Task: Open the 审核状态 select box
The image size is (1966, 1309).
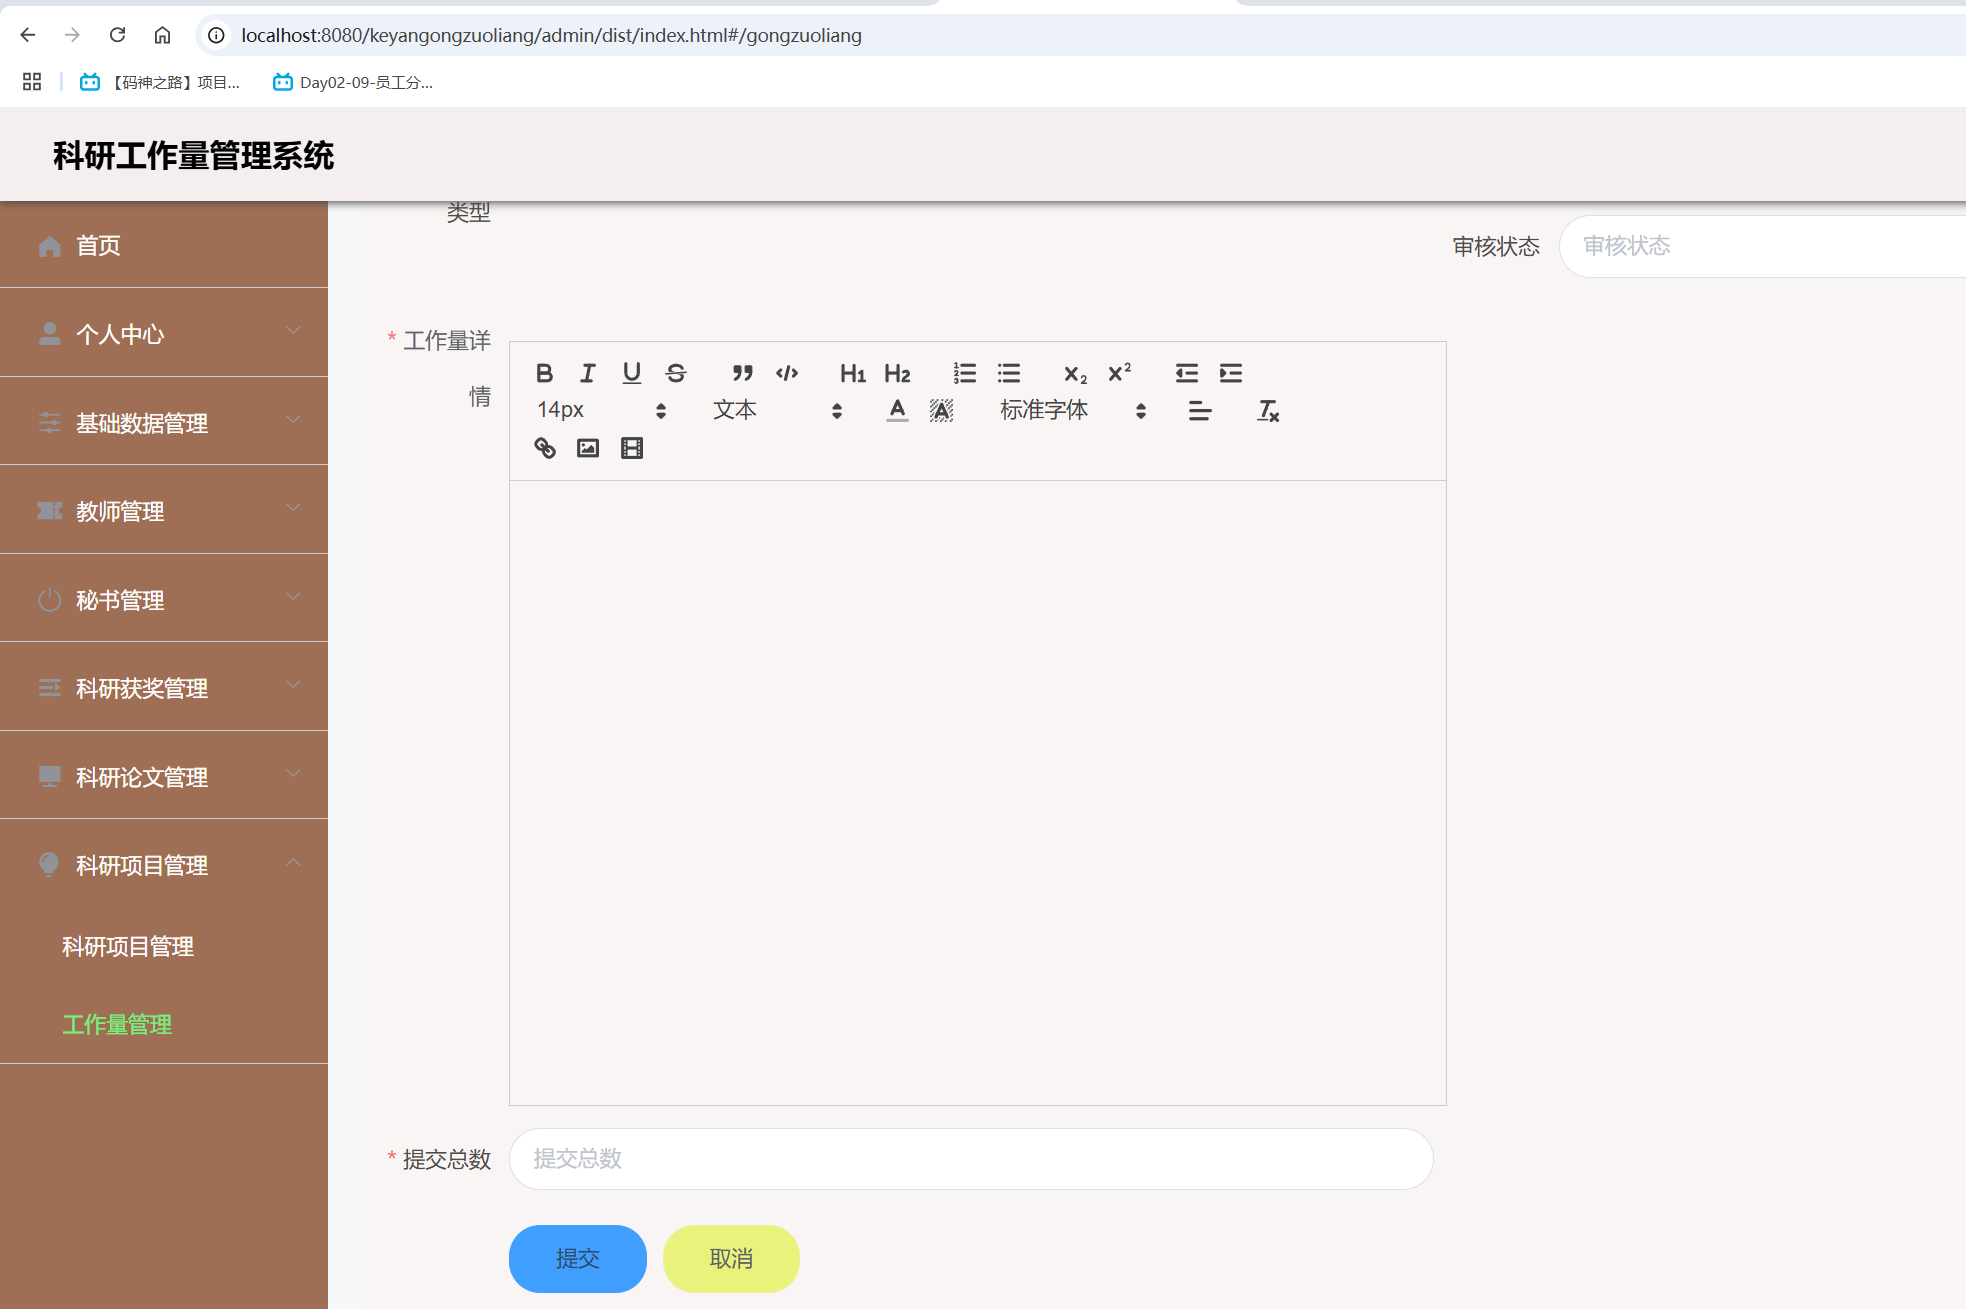Action: pyautogui.click(x=1762, y=246)
